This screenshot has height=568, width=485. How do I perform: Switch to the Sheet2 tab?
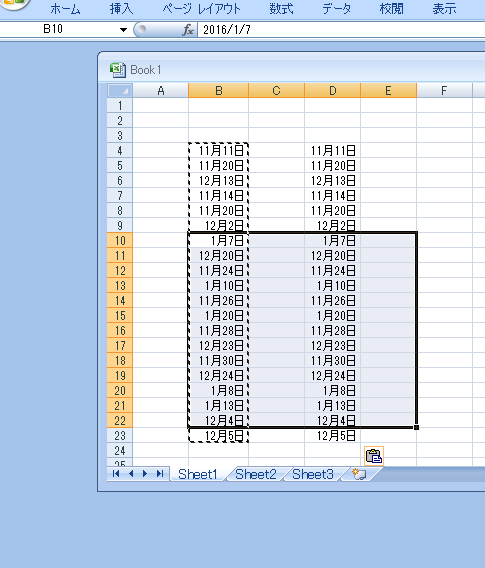pos(256,474)
